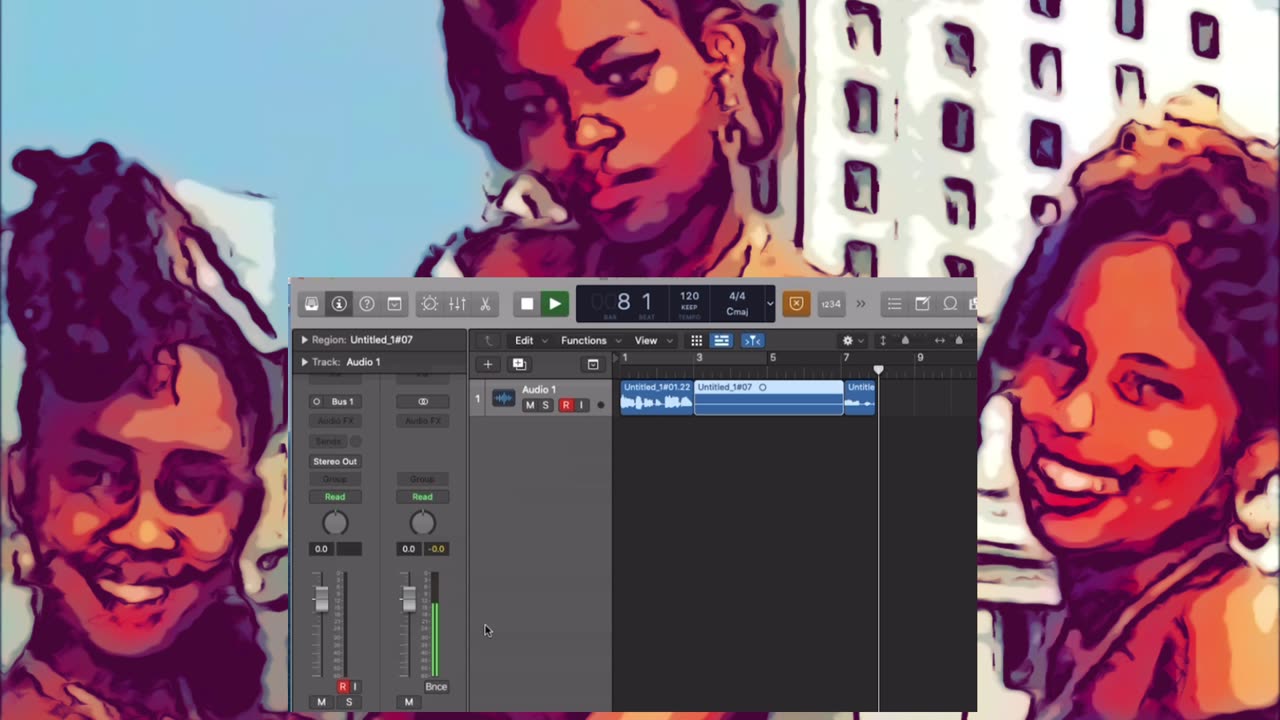
Task: Start playback with the green Play button
Action: [x=555, y=304]
